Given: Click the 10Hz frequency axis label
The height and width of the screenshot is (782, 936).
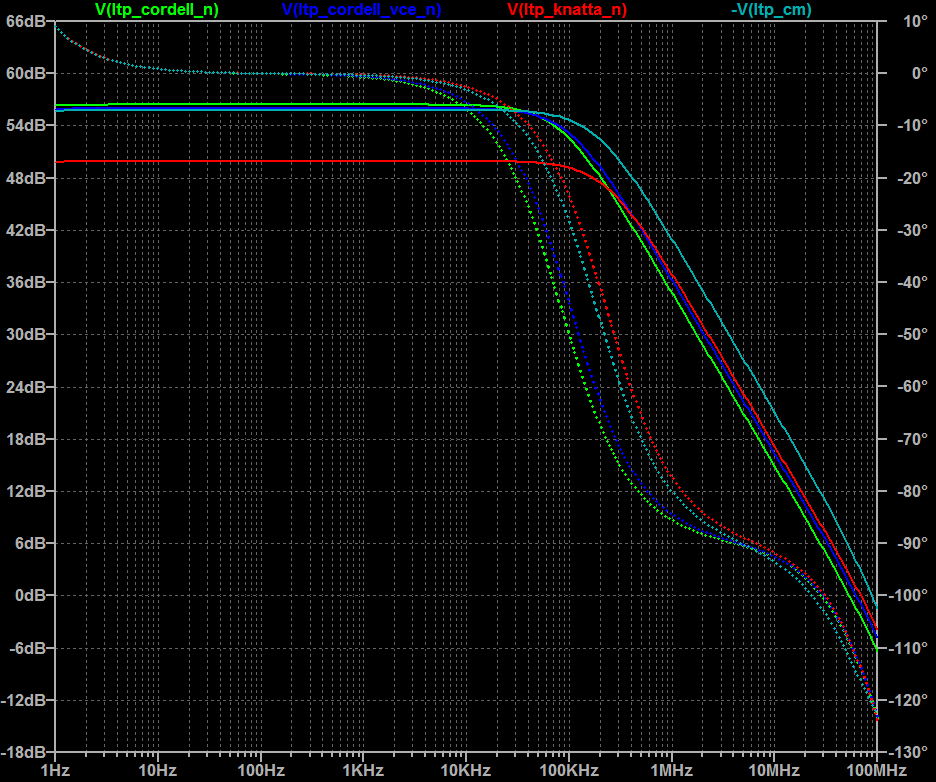Looking at the screenshot, I should point(158,771).
